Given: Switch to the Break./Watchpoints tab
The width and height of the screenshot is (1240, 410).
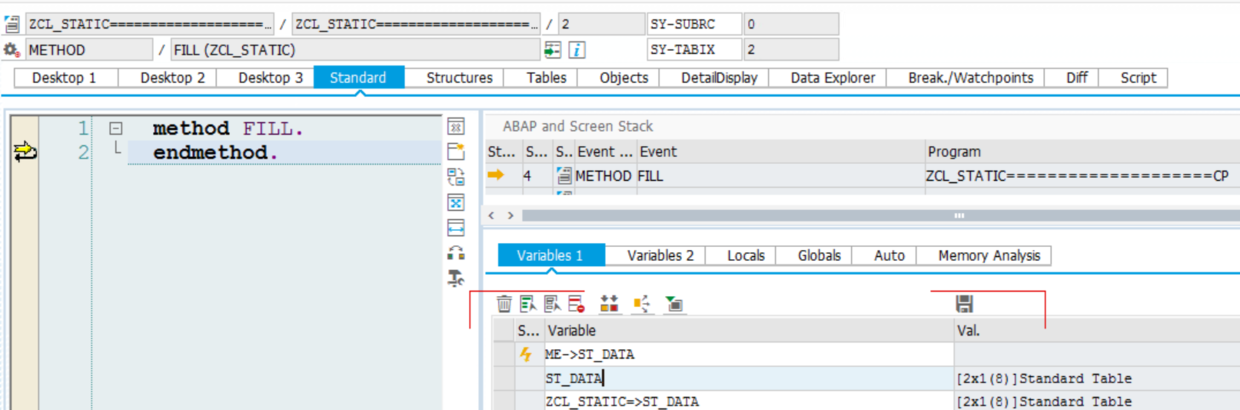Looking at the screenshot, I should coord(970,78).
